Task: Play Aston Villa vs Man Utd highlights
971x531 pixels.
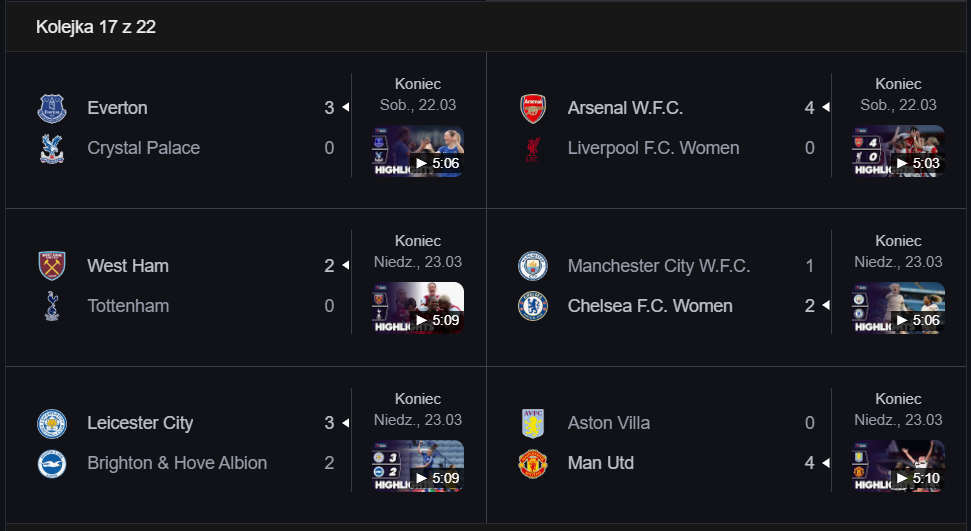Action: tap(899, 466)
